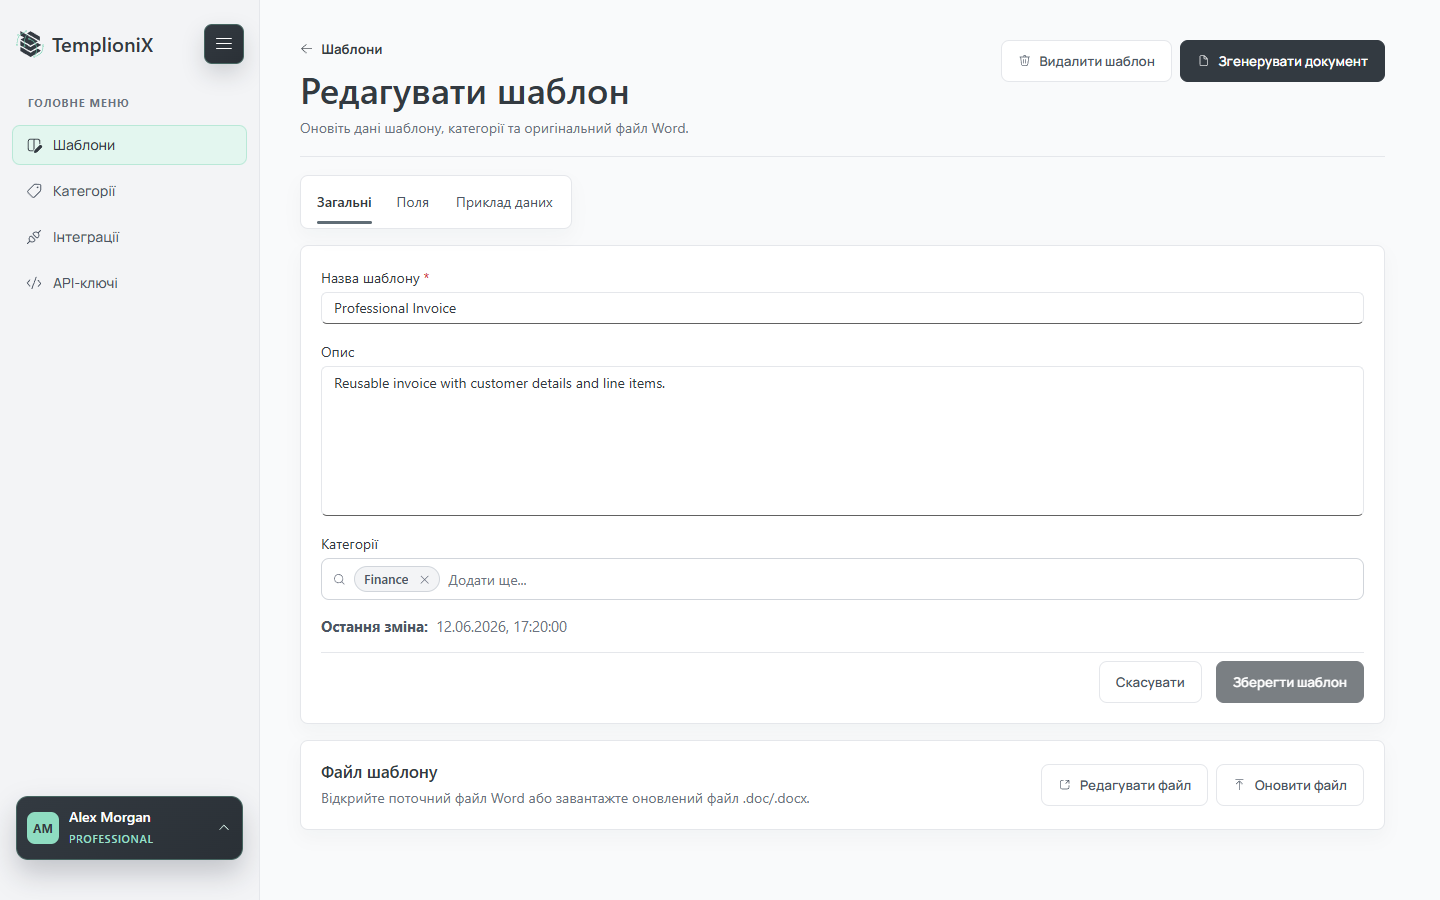Open Шаблони in the sidebar menu
The width and height of the screenshot is (1440, 900).
click(x=129, y=145)
